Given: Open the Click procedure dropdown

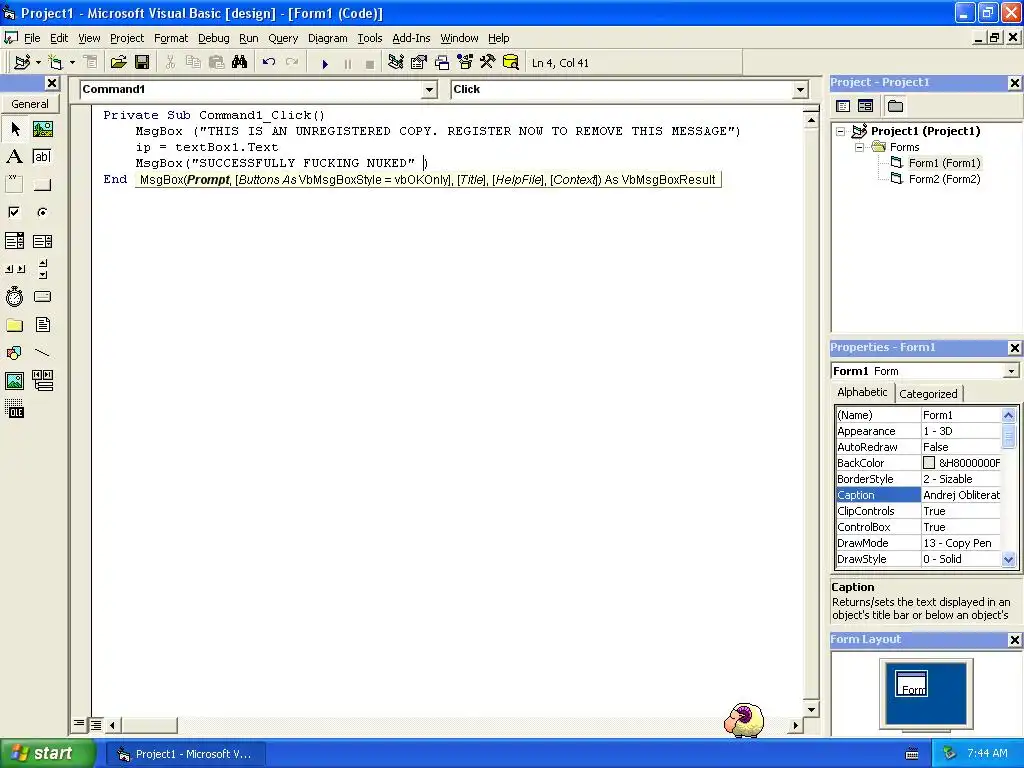Looking at the screenshot, I should coord(800,89).
